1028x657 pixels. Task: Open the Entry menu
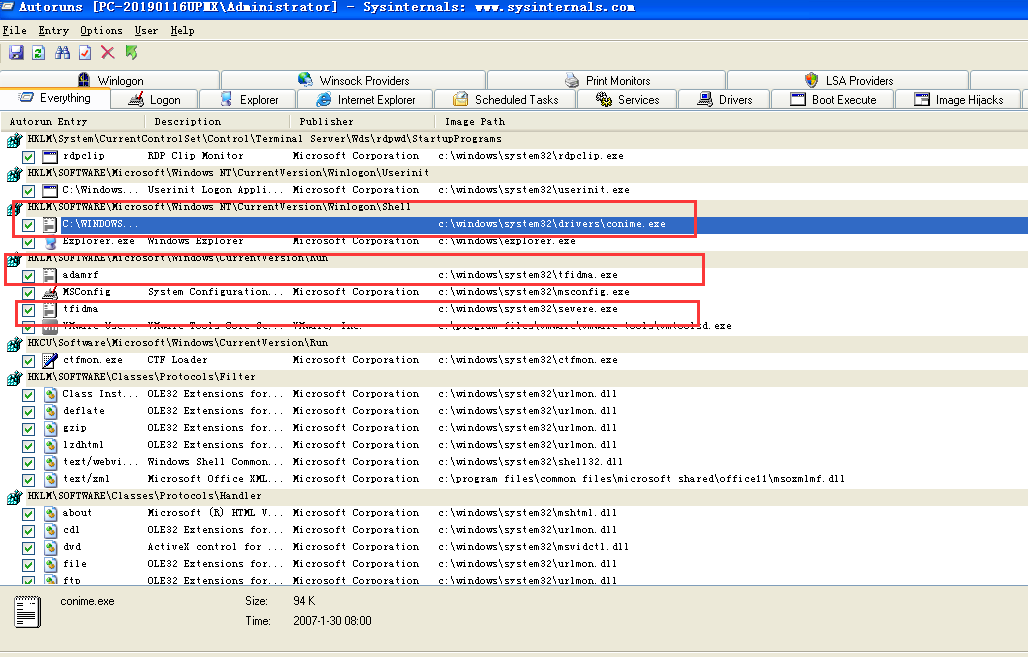(x=53, y=31)
